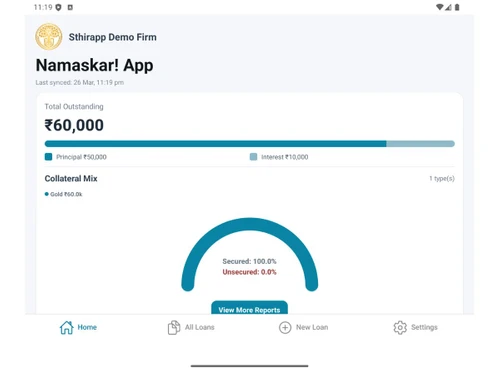The width and height of the screenshot is (500, 375).
Task: Click View More Reports button
Action: coord(249,308)
